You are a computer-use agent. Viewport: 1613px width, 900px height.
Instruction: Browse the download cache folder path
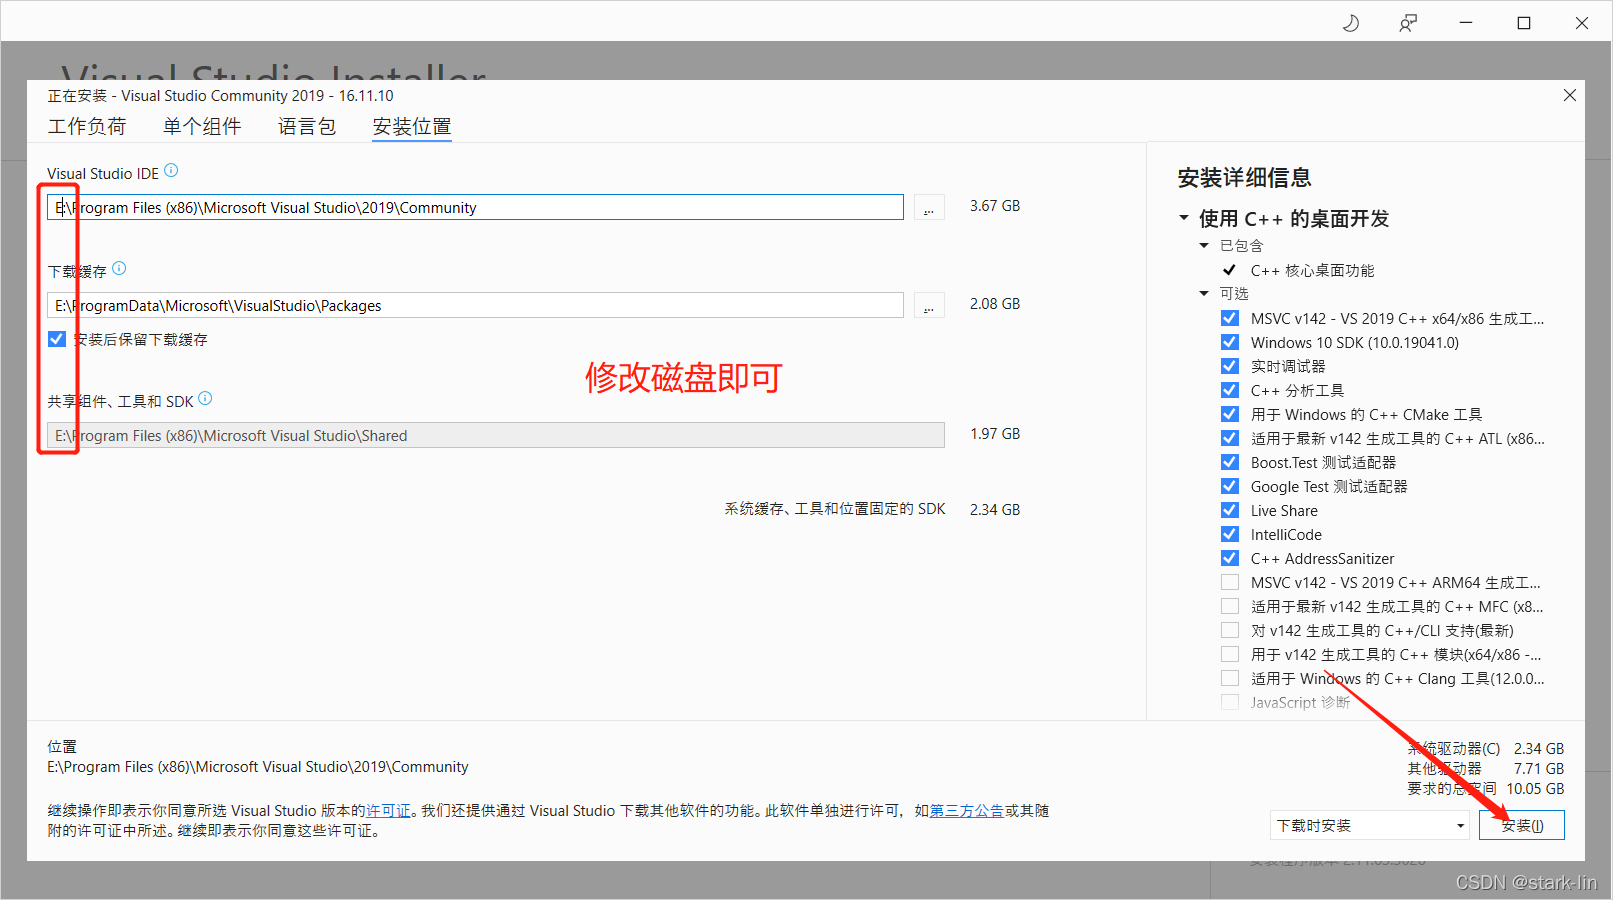pos(928,305)
